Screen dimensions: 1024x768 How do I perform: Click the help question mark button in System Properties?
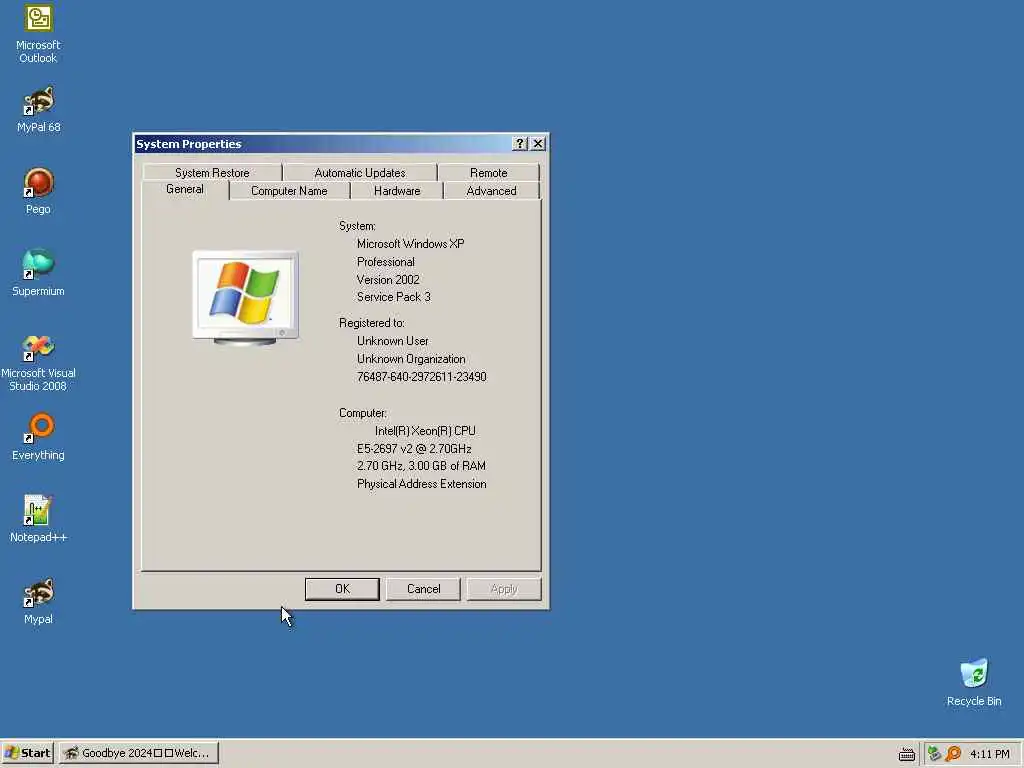pyautogui.click(x=520, y=144)
